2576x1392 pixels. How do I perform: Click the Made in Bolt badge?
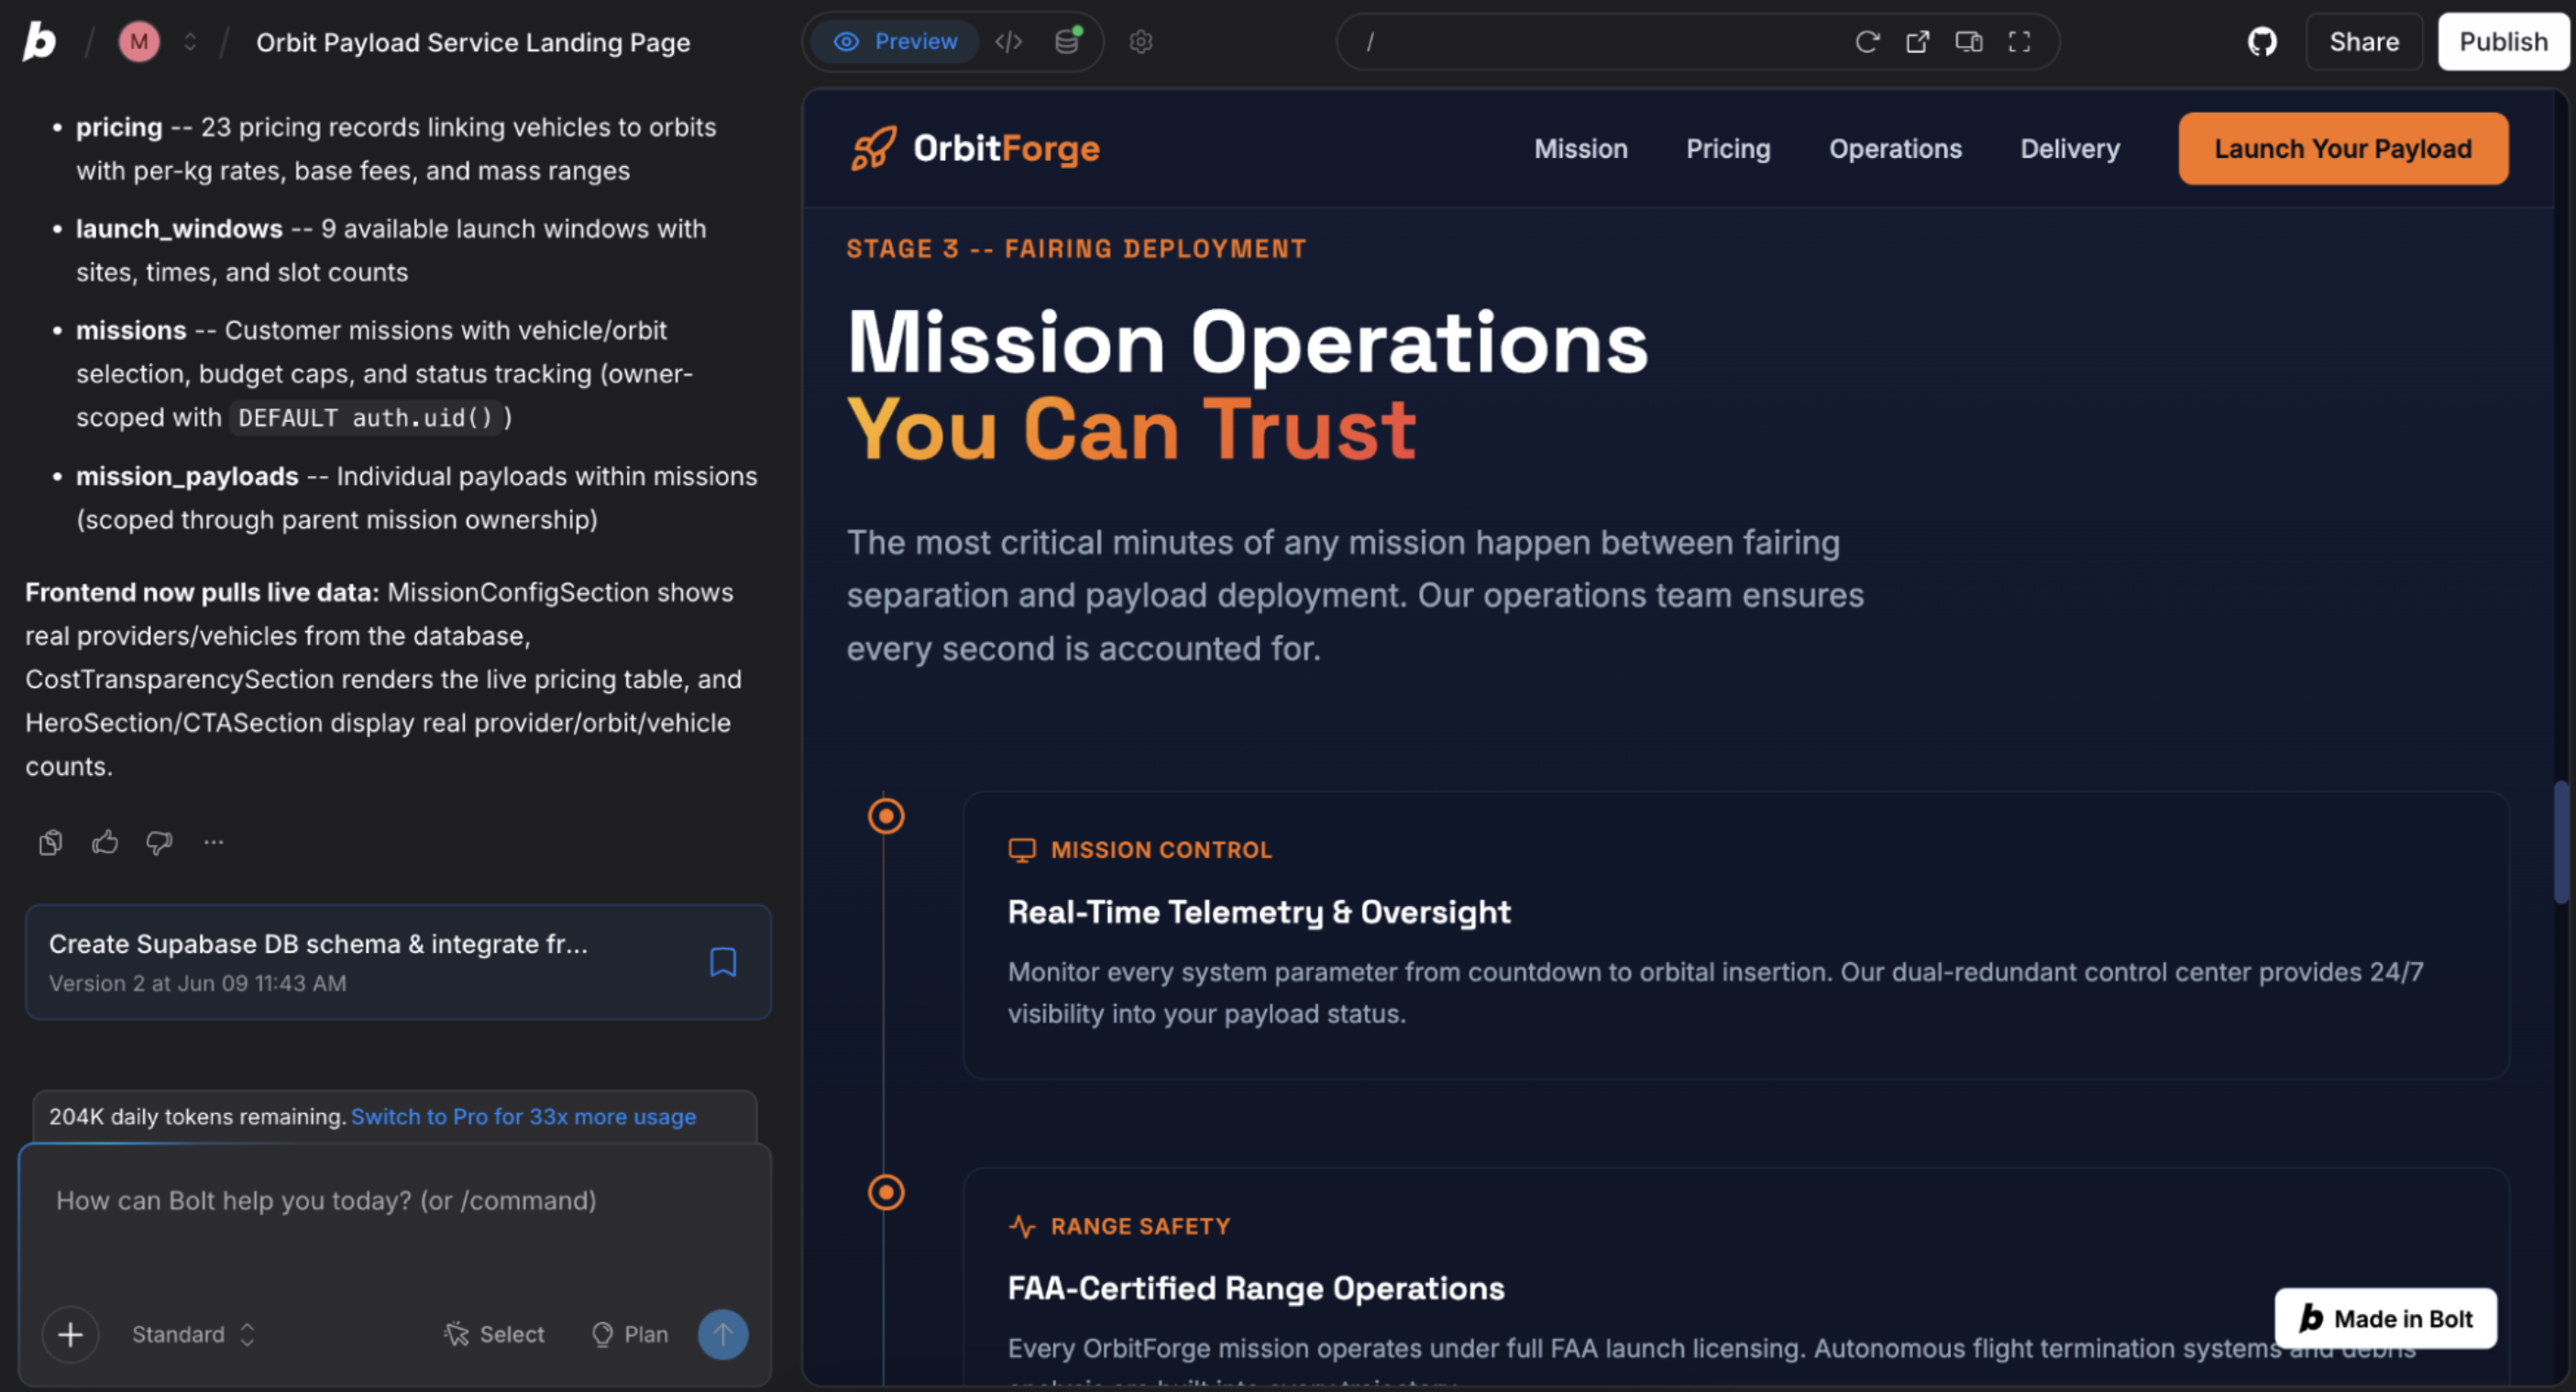point(2385,1318)
